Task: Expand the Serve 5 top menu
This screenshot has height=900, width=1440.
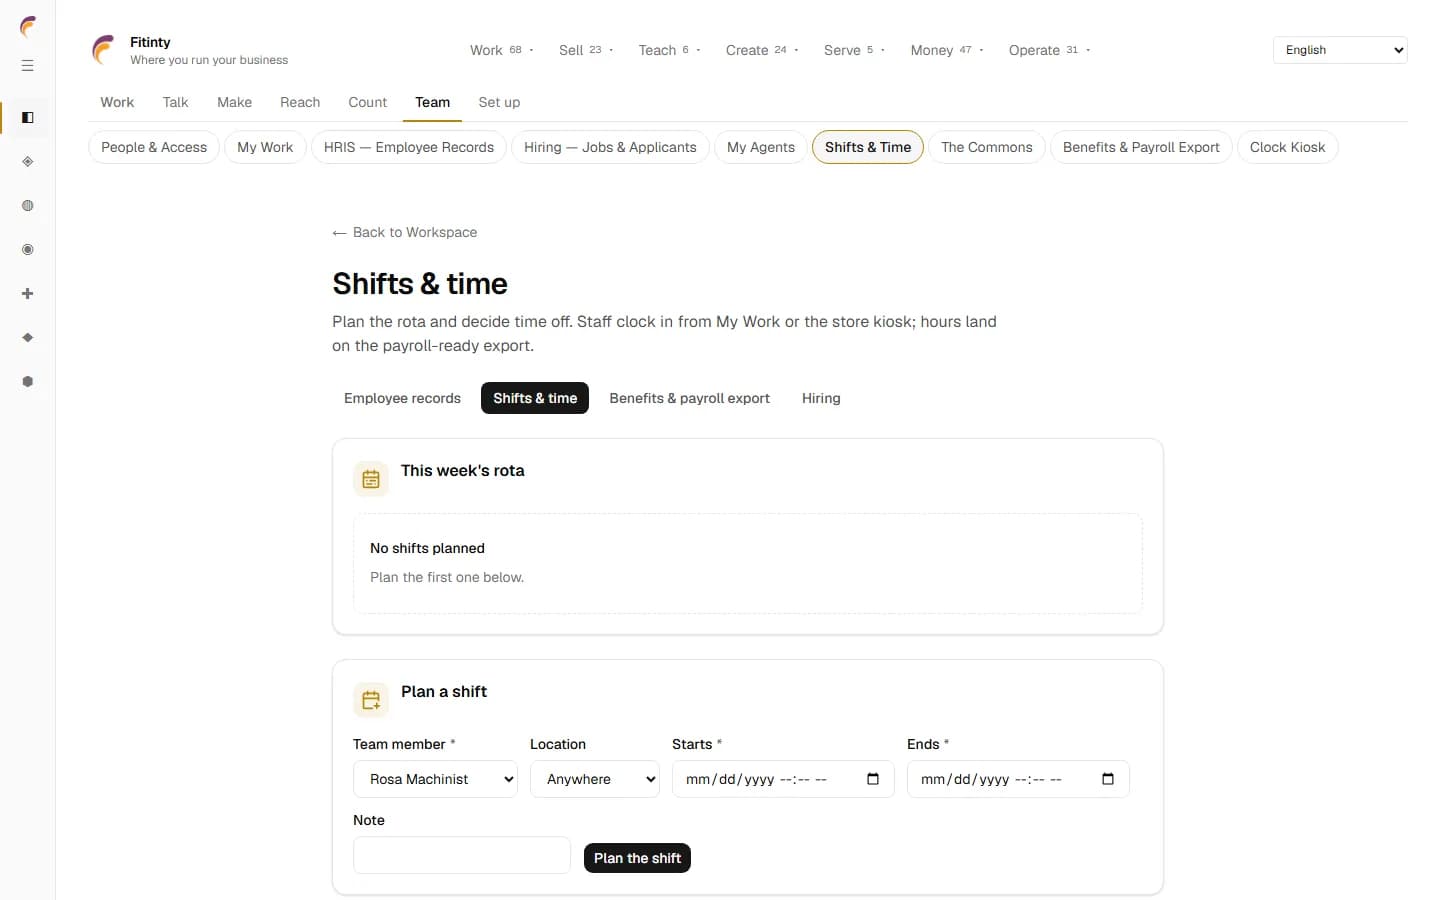Action: 854,50
